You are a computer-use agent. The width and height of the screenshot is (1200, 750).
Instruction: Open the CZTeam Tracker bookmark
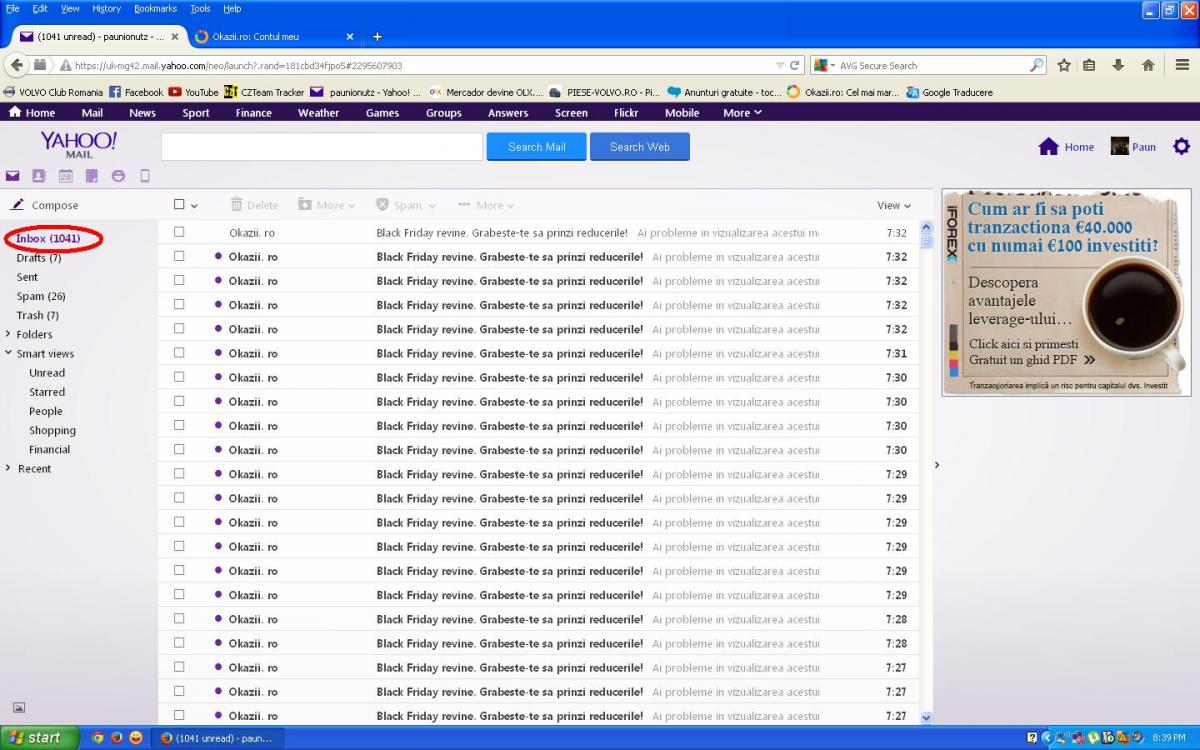(x=264, y=92)
